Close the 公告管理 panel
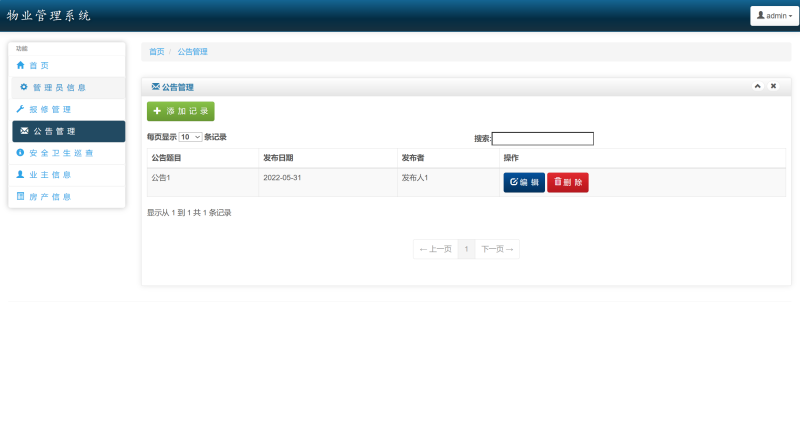 [773, 86]
